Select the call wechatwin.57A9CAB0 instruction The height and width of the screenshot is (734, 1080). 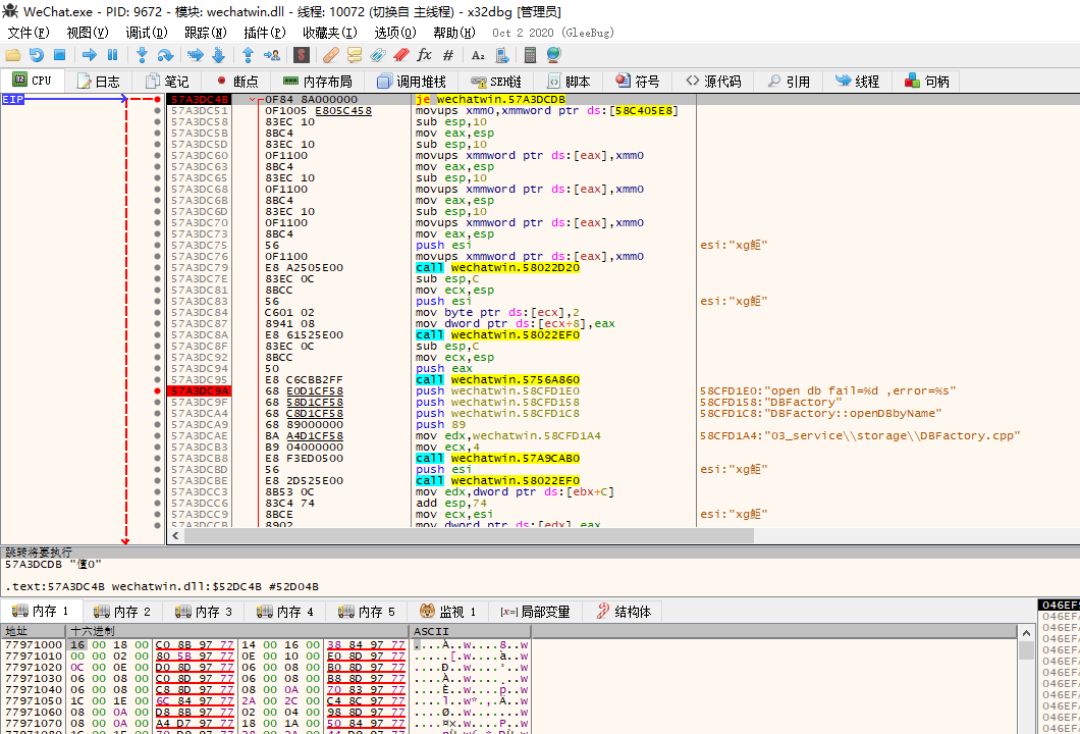point(497,458)
